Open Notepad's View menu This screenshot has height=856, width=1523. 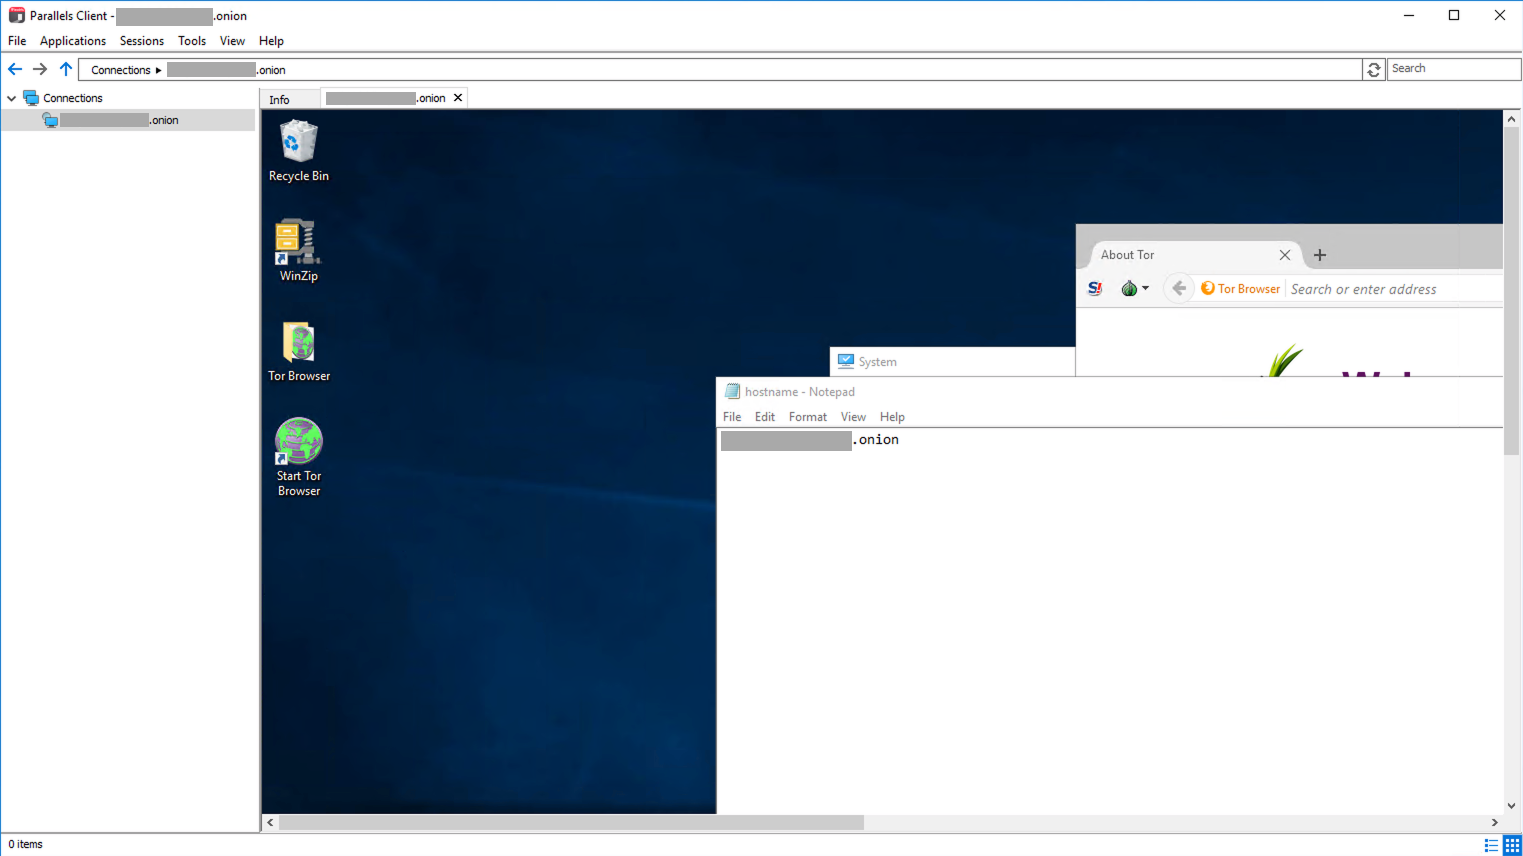coord(853,417)
